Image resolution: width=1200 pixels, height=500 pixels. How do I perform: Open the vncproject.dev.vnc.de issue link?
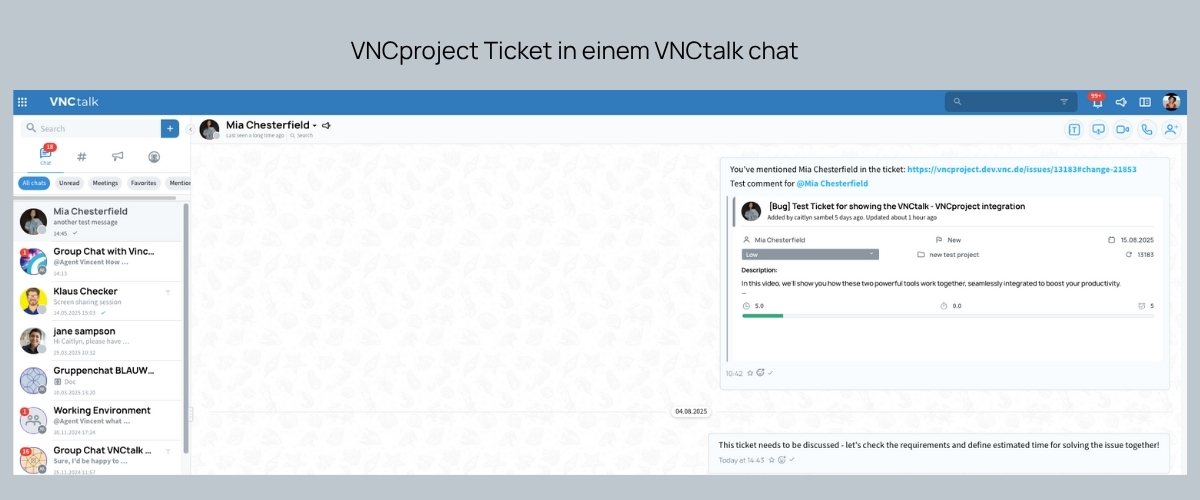[1022, 170]
